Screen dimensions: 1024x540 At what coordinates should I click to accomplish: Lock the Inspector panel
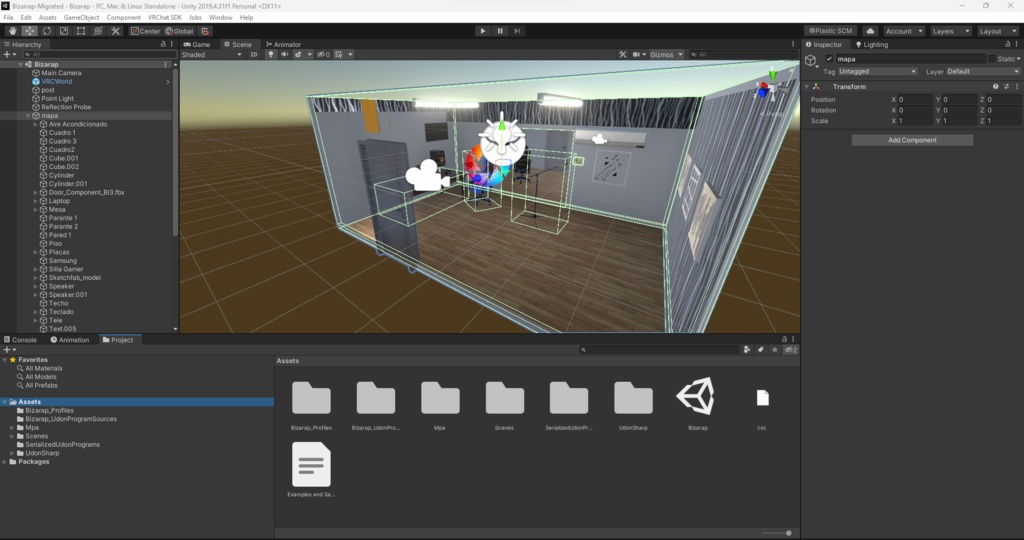[x=1008, y=44]
